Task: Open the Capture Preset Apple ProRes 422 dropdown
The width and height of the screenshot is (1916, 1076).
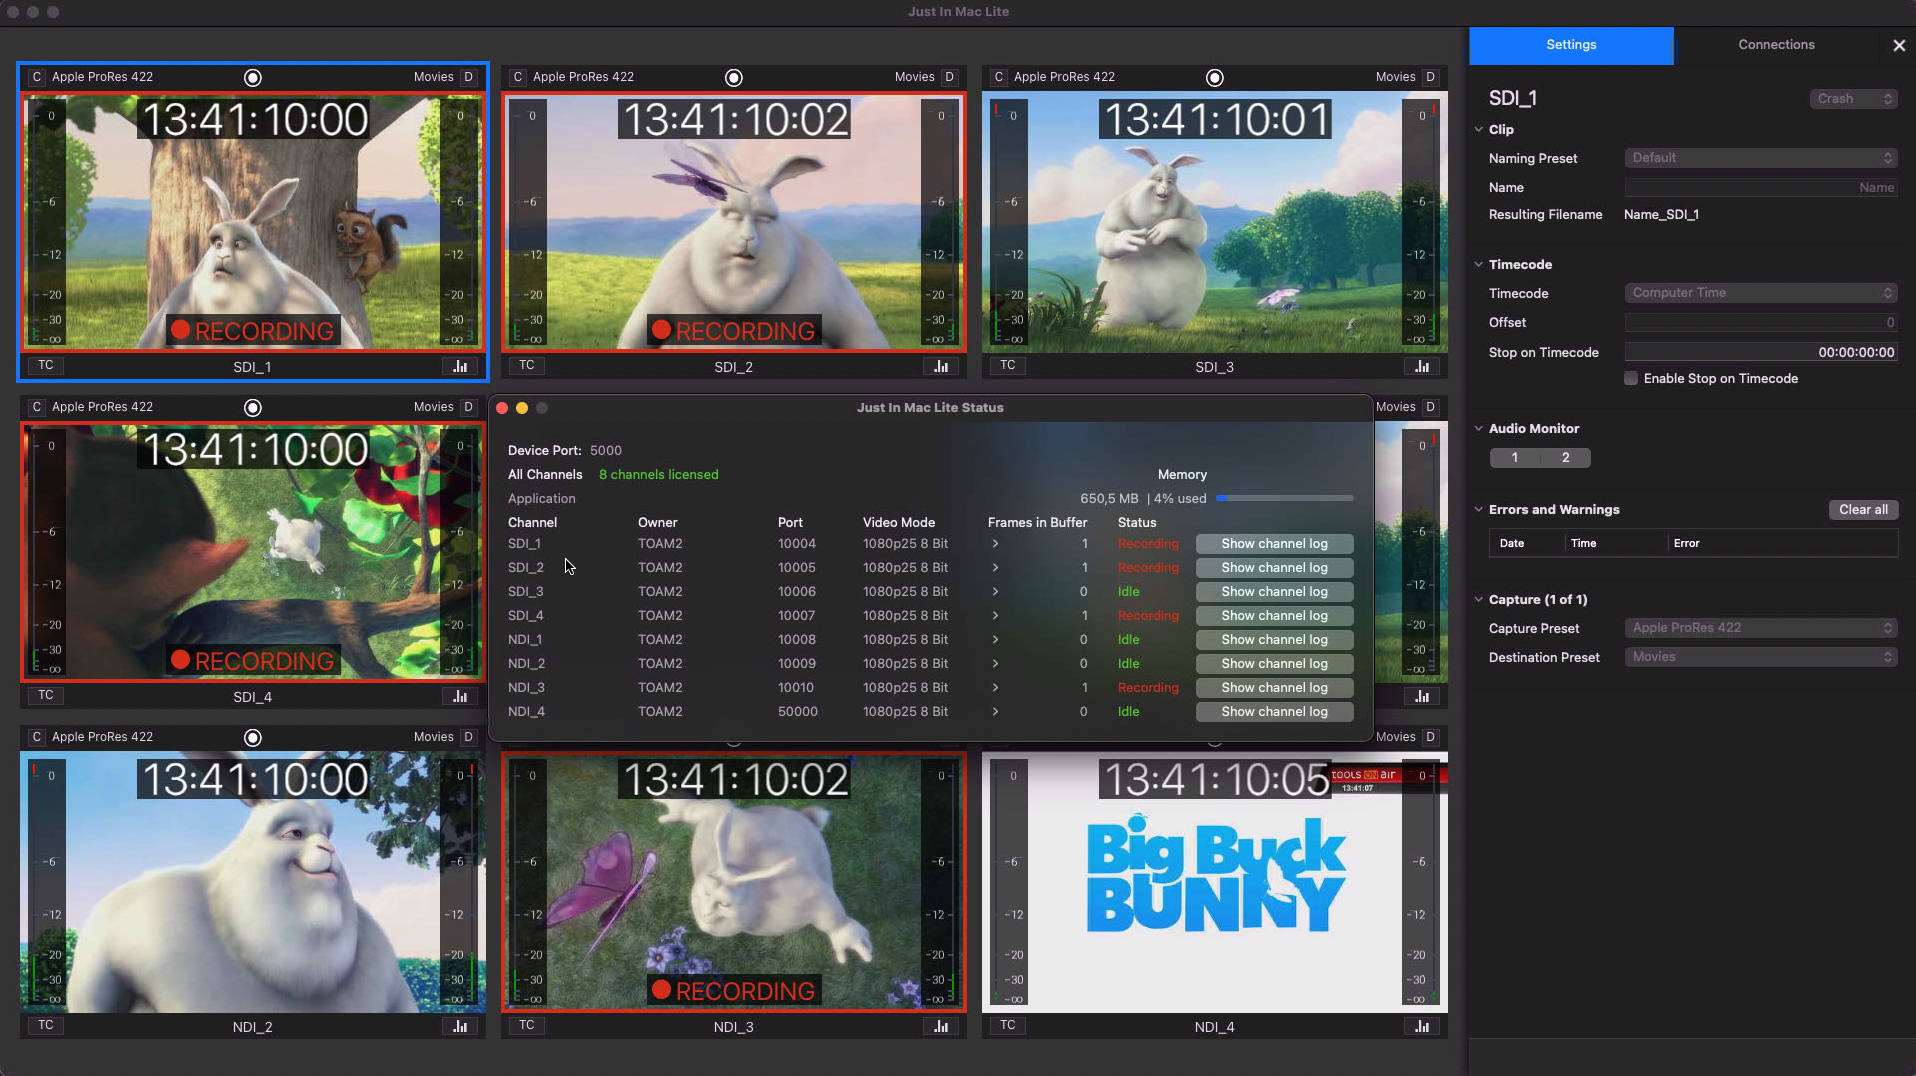Action: 1760,628
